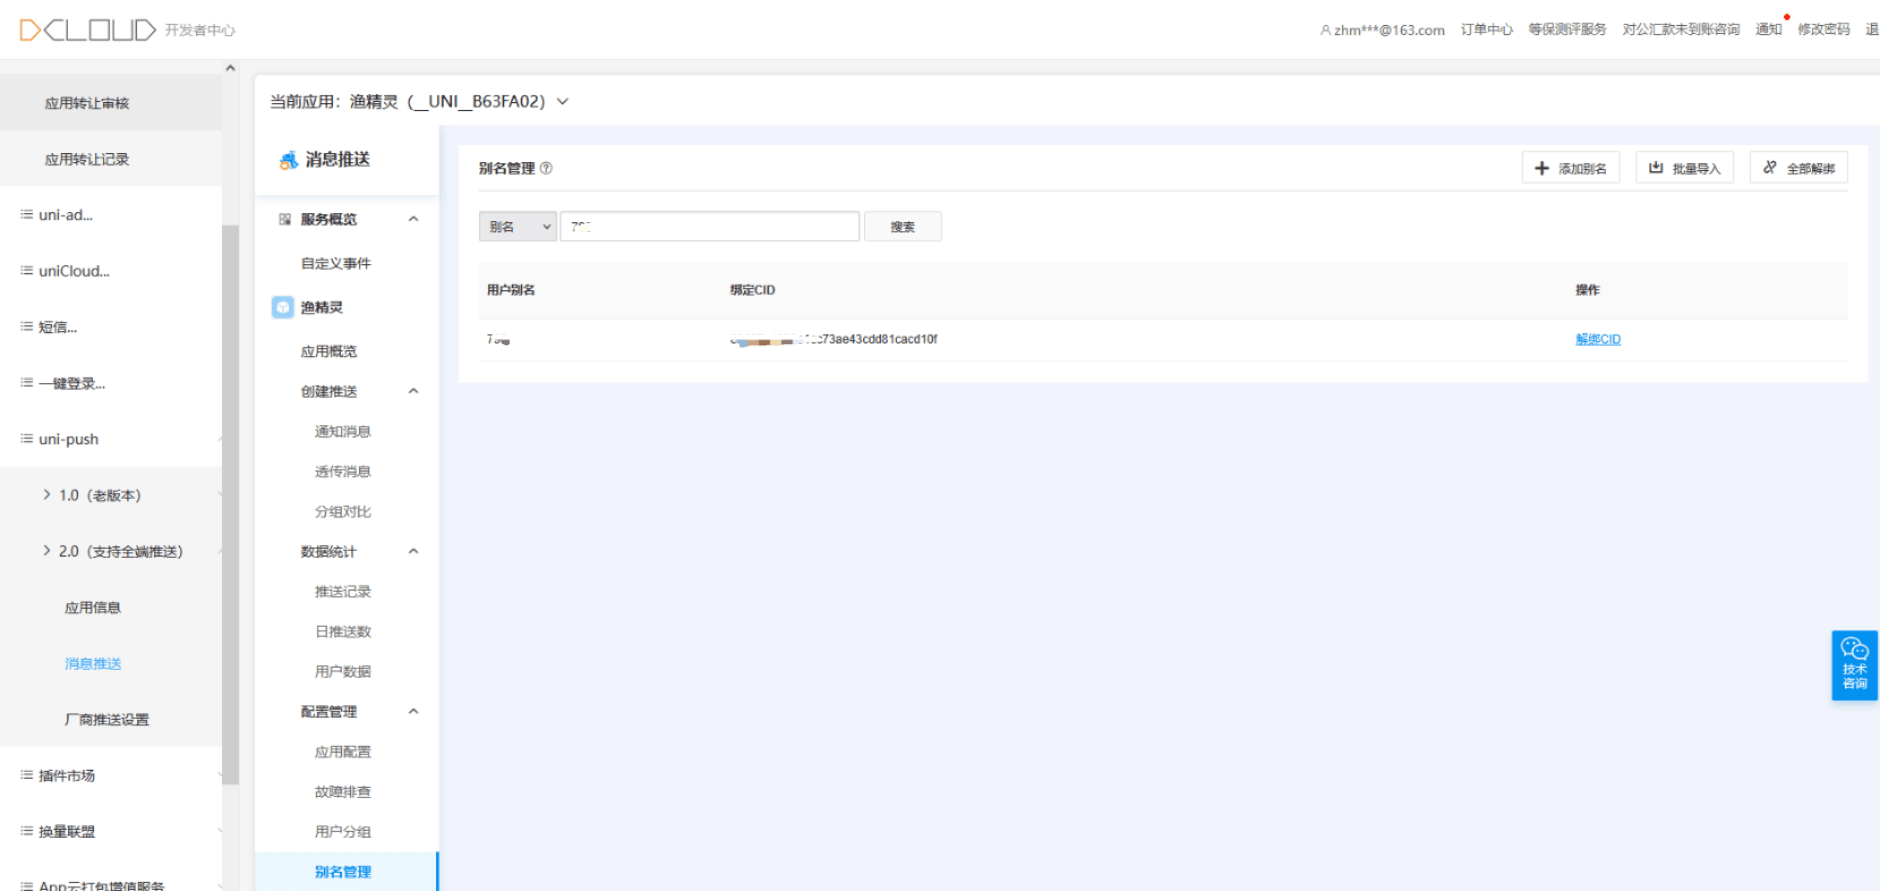This screenshot has height=891, width=1880.
Task: Click the list icon next to 换量联盟
Action: coord(26,830)
